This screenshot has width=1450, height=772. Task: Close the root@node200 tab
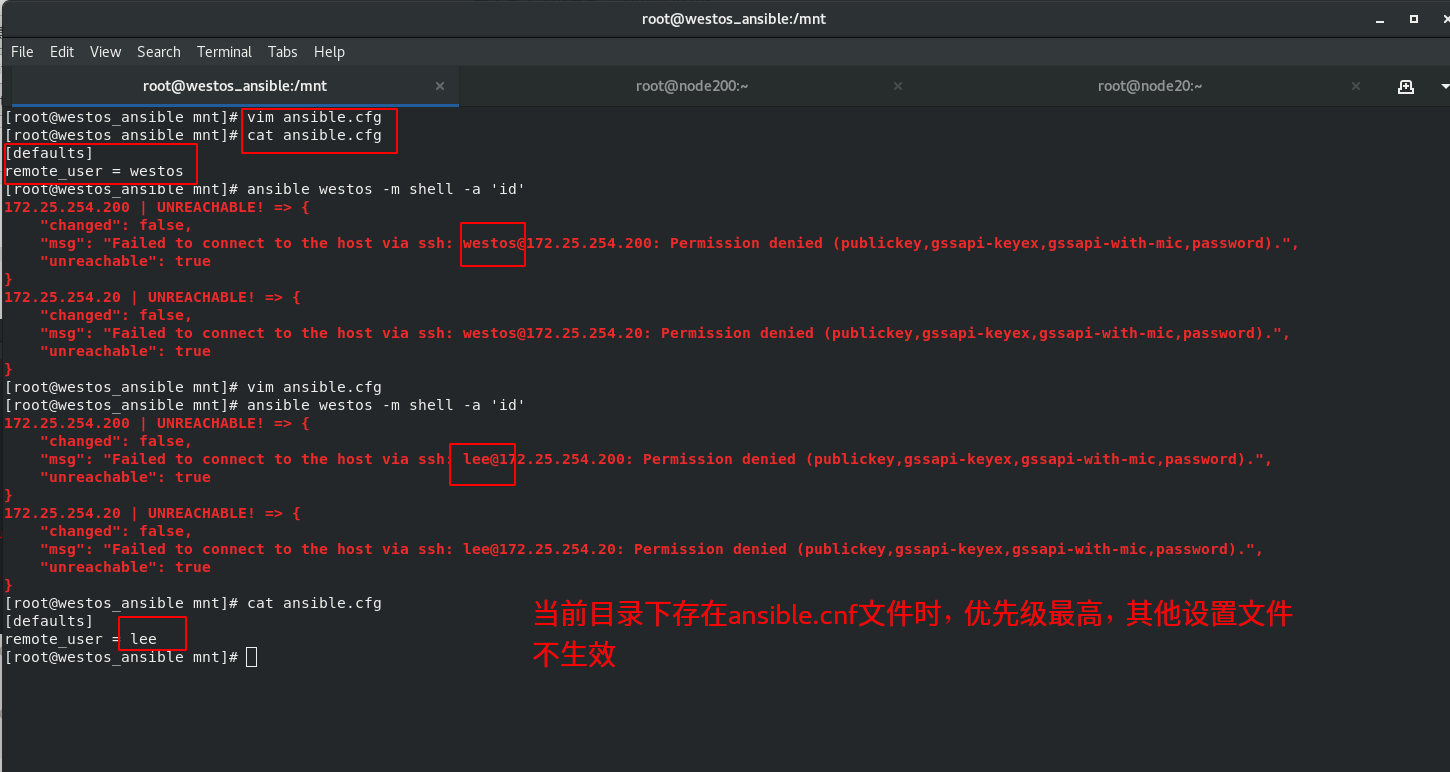897,86
